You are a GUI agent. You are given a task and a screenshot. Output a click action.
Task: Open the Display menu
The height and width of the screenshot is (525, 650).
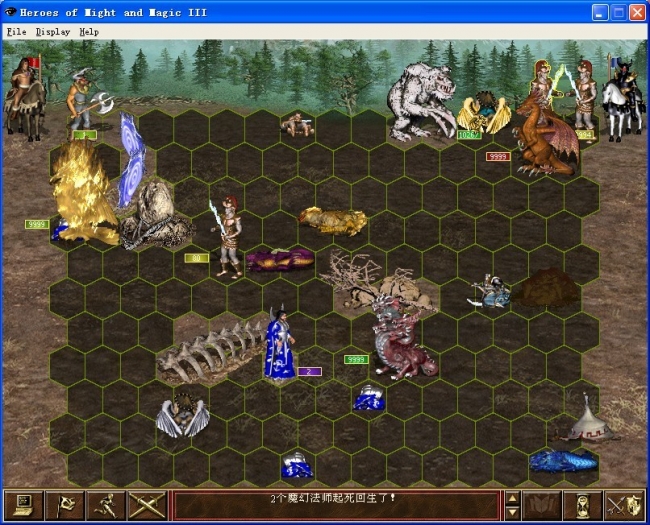click(53, 32)
